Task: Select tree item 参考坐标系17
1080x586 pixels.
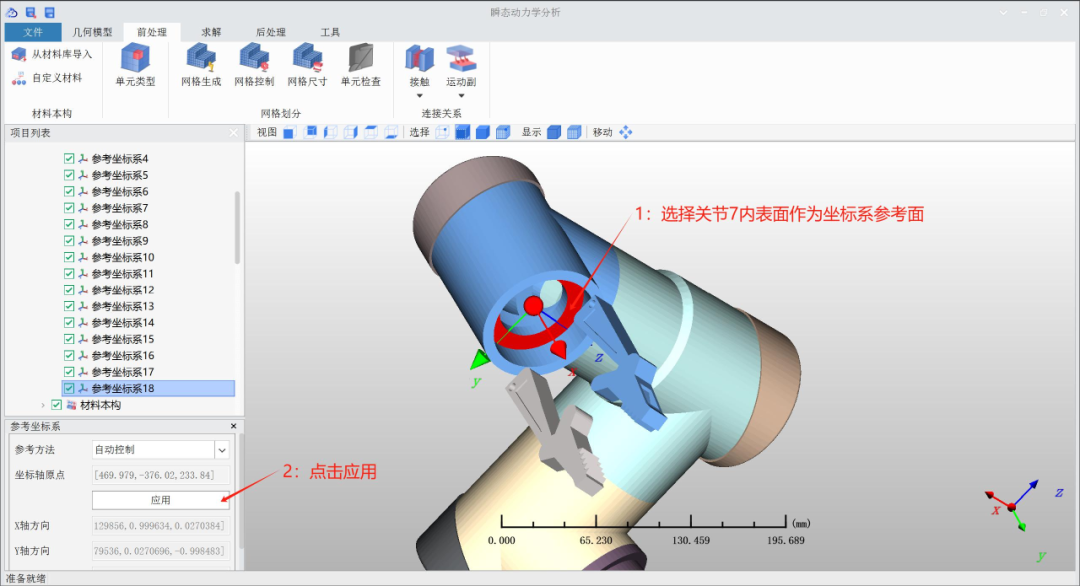Action: pyautogui.click(x=123, y=372)
